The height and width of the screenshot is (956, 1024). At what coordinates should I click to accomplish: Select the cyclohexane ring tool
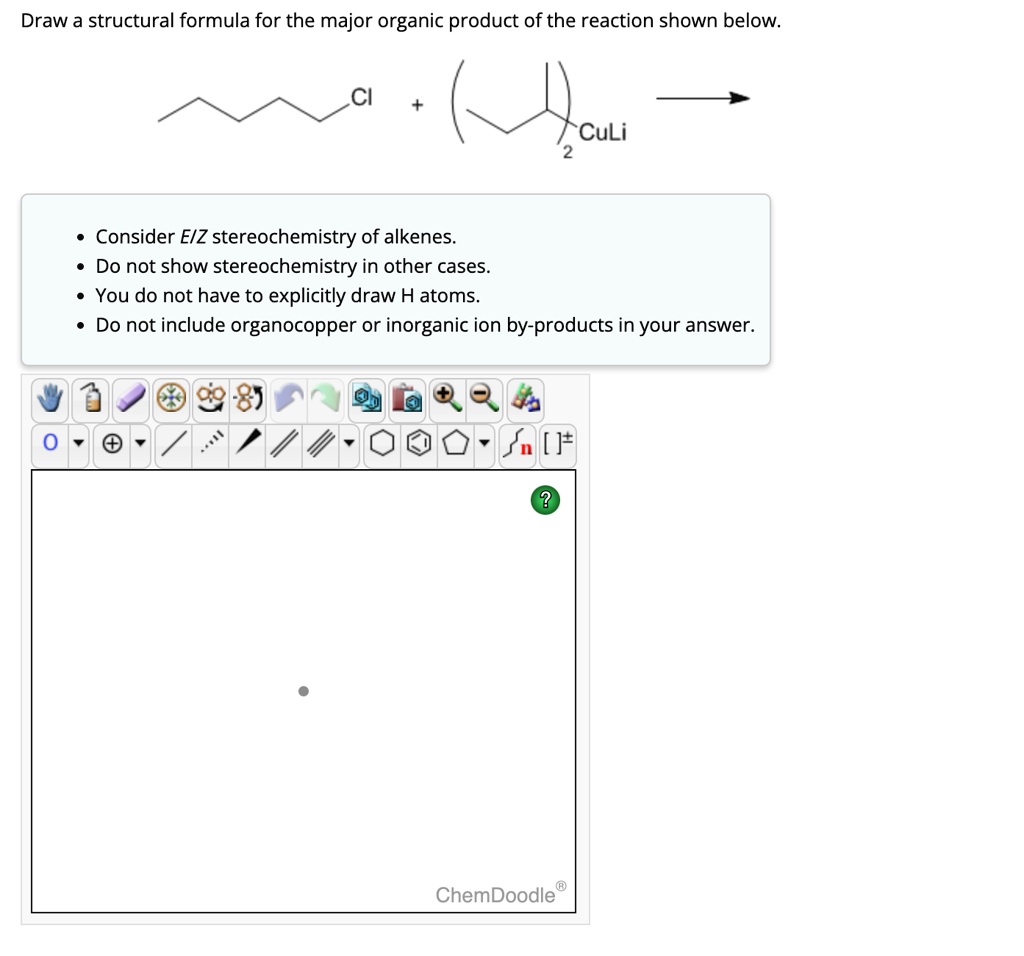pyautogui.click(x=380, y=443)
